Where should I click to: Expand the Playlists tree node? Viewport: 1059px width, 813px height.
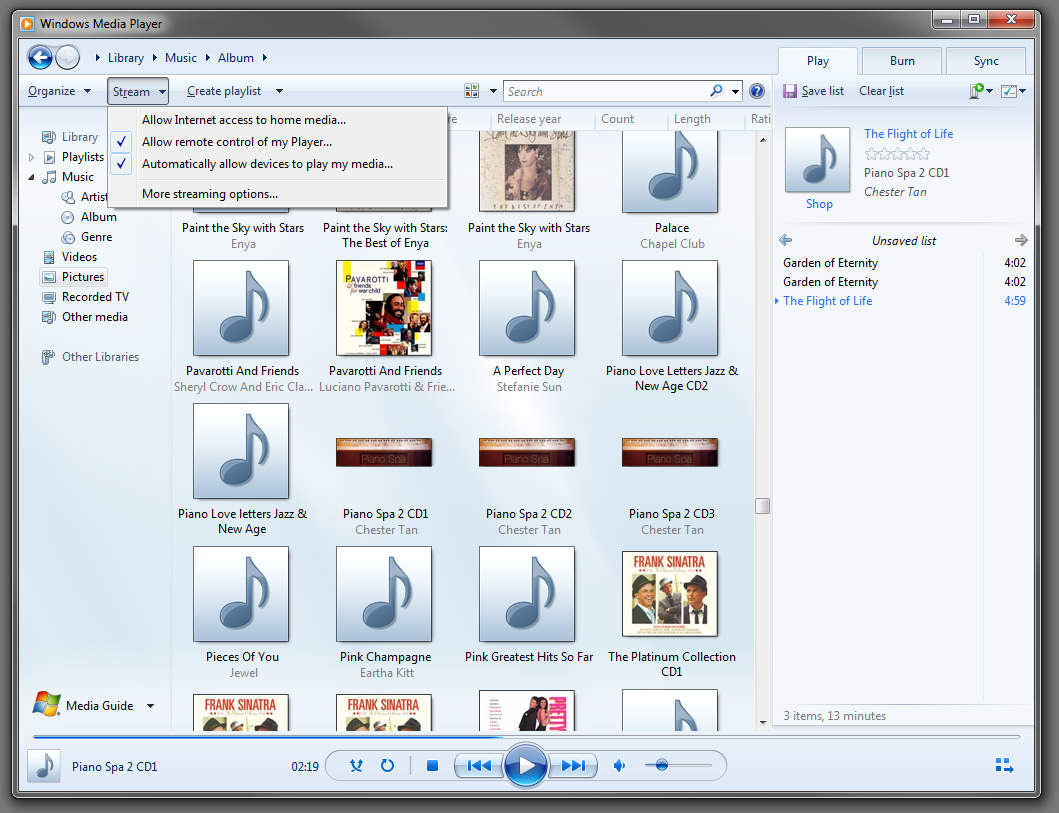point(31,157)
